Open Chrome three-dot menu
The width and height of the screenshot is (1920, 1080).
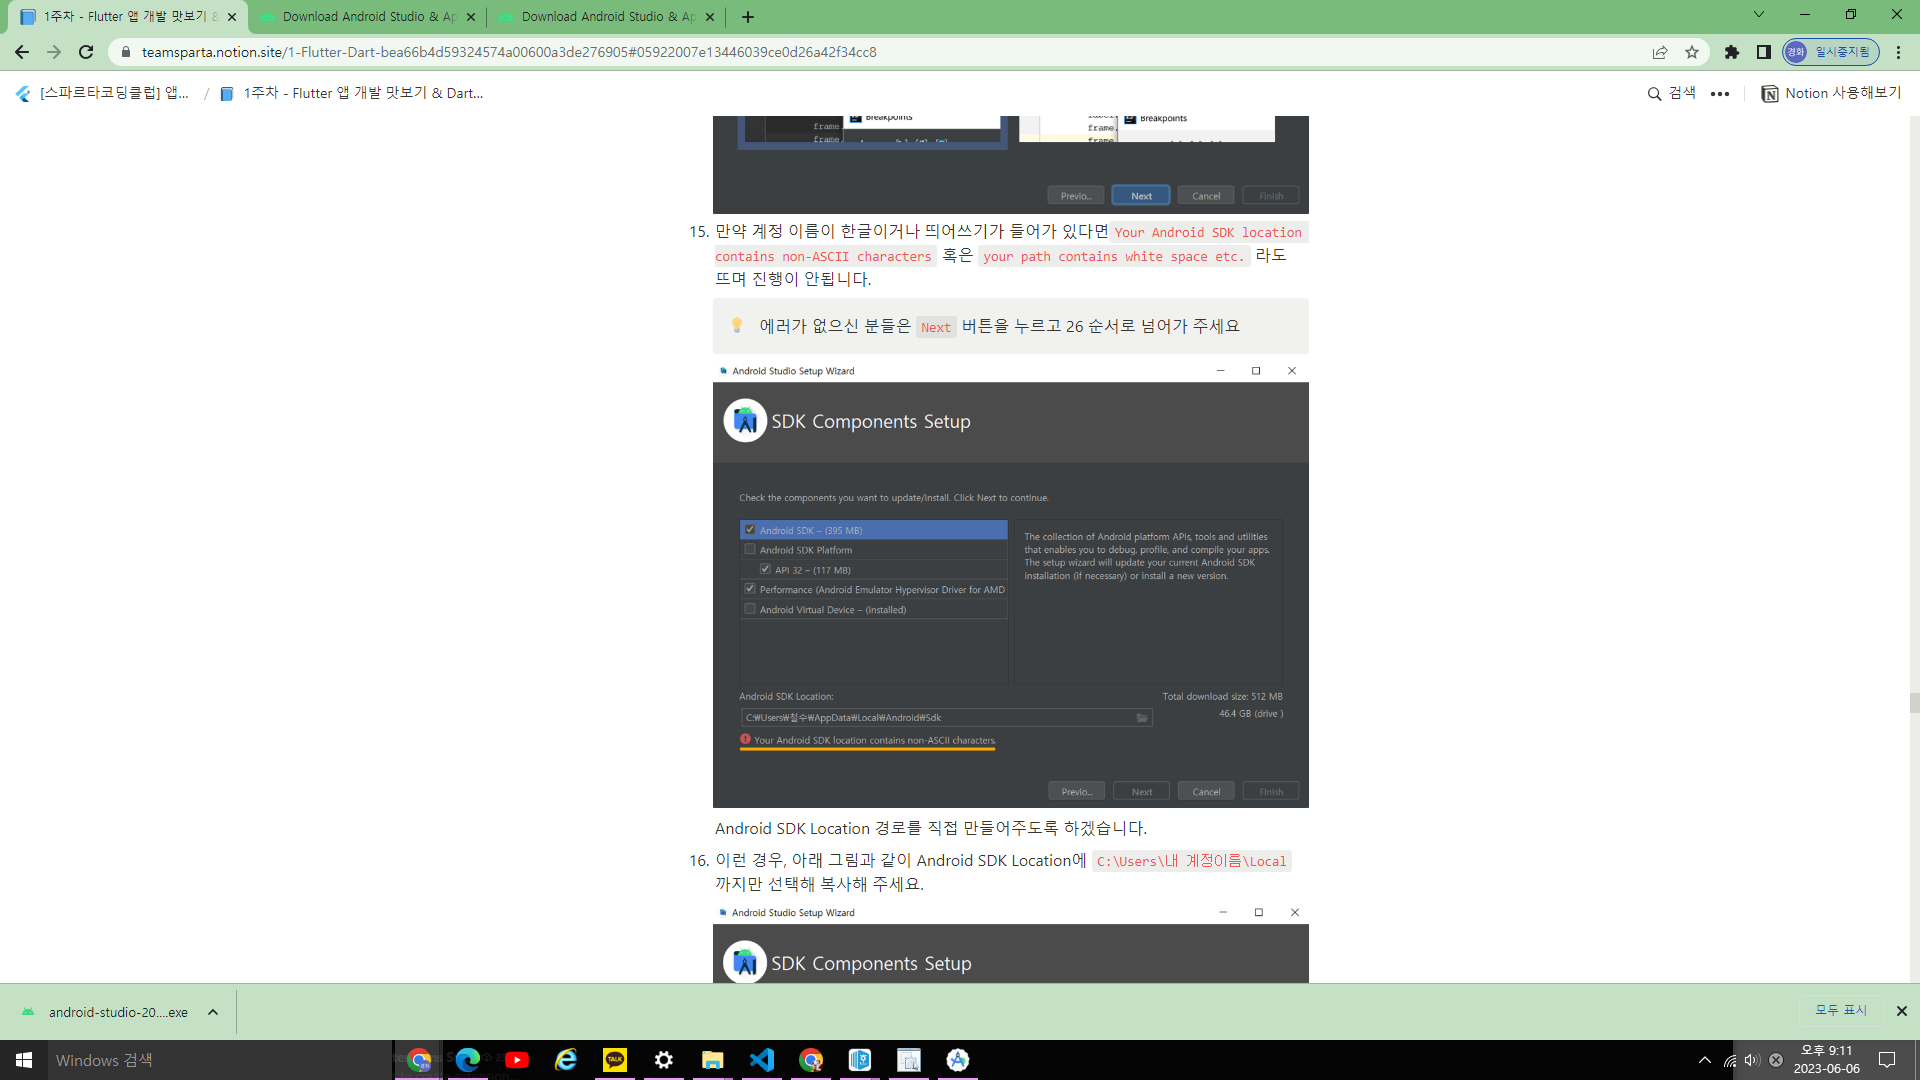[x=1899, y=52]
